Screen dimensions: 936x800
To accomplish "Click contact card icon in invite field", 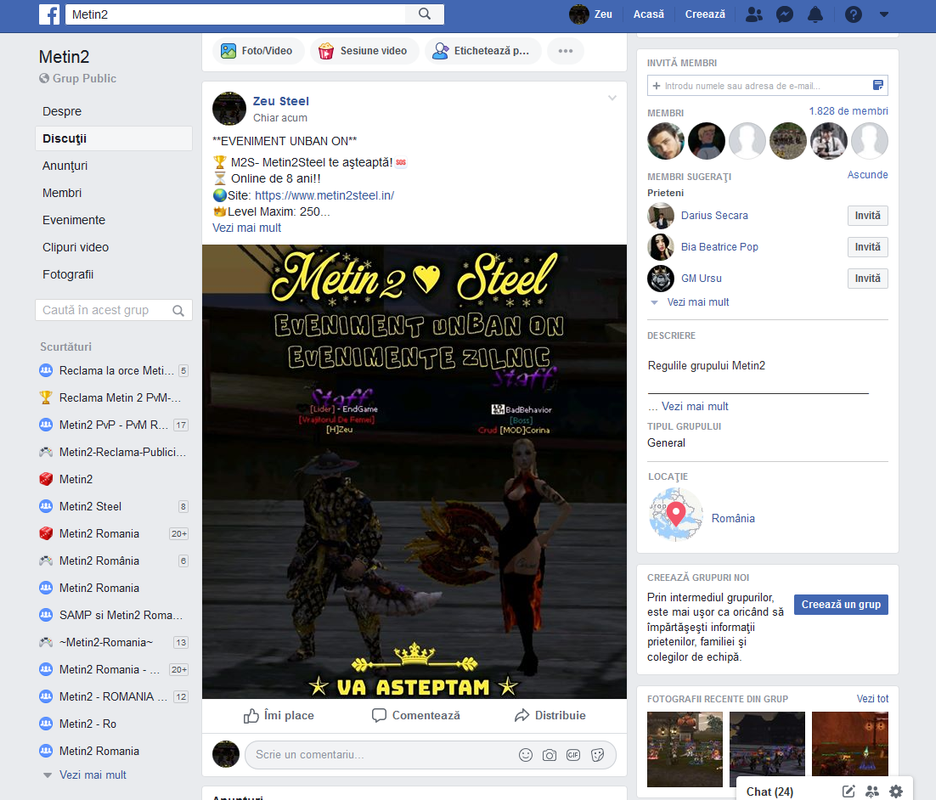I will [x=878, y=85].
